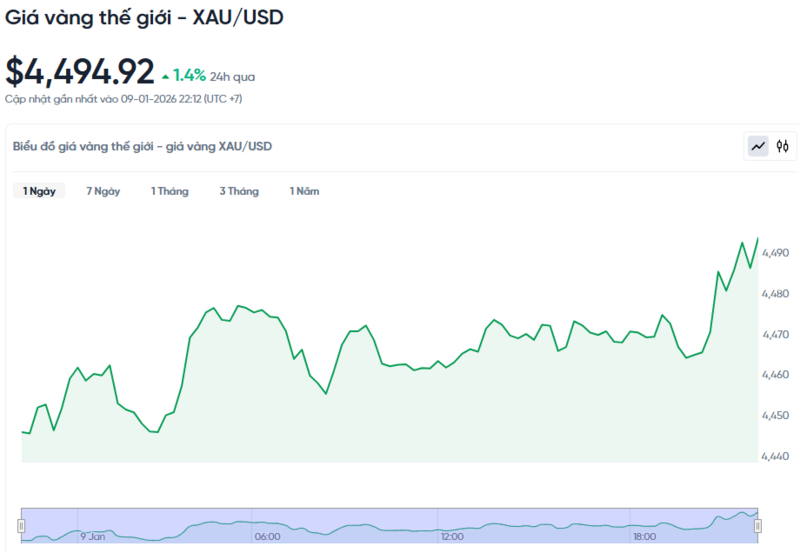Click the 12:00 marker in navigator

(x=452, y=537)
